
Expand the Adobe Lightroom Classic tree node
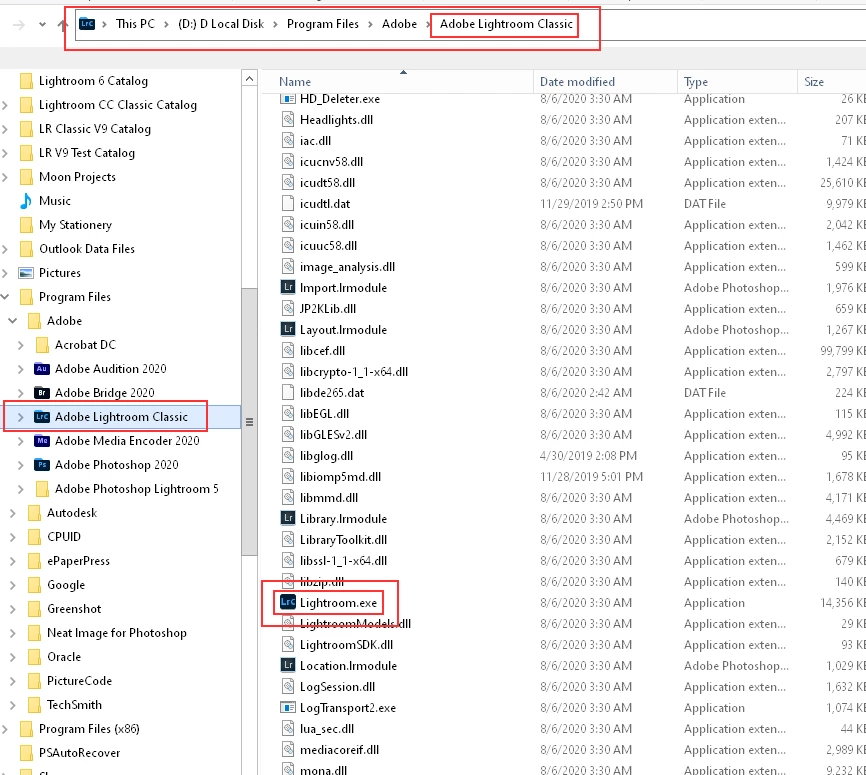point(21,417)
